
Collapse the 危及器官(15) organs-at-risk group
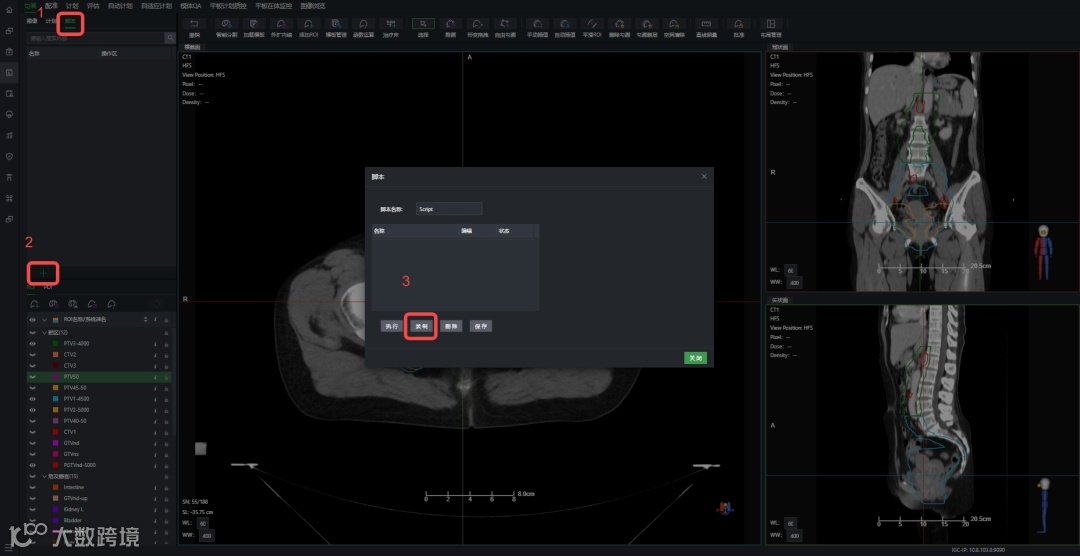pyautogui.click(x=45, y=476)
